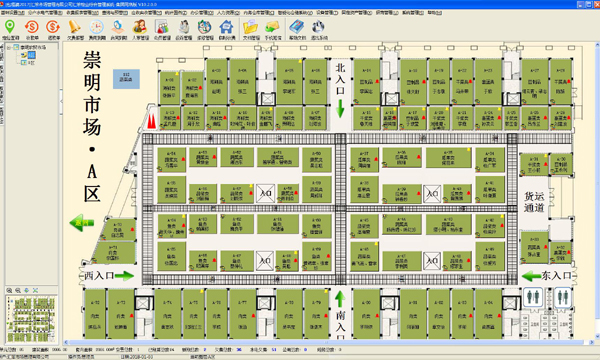Open the clock icon in toolbar

96,27
